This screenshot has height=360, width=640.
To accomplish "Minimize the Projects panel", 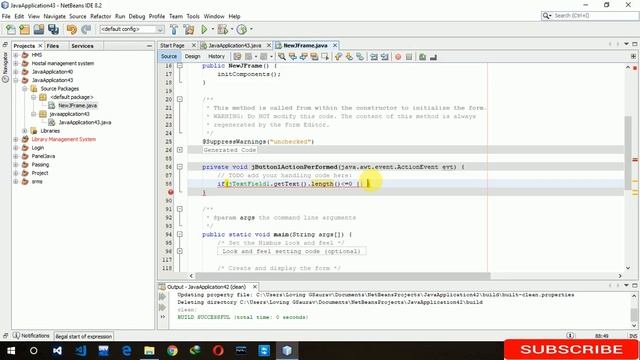I will pos(149,46).
